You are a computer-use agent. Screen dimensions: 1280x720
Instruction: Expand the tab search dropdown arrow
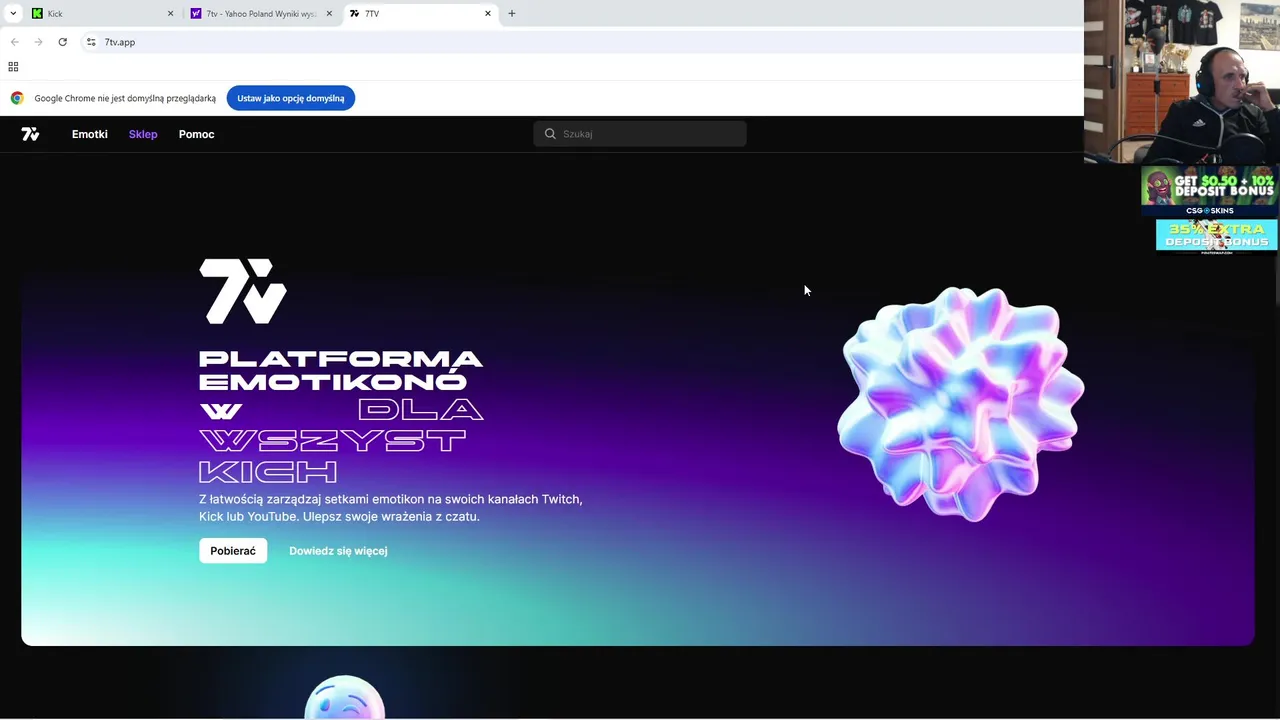13,14
